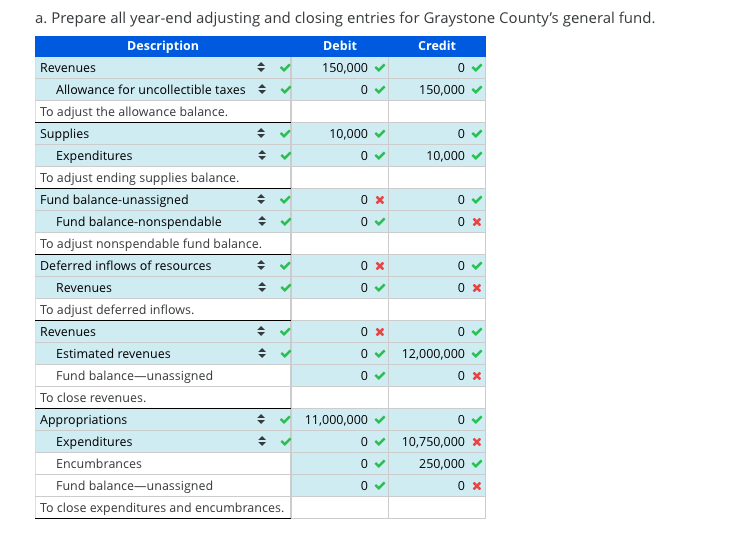This screenshot has width=742, height=538.
Task: Open the Supplies account dropdown
Action: pyautogui.click(x=261, y=133)
